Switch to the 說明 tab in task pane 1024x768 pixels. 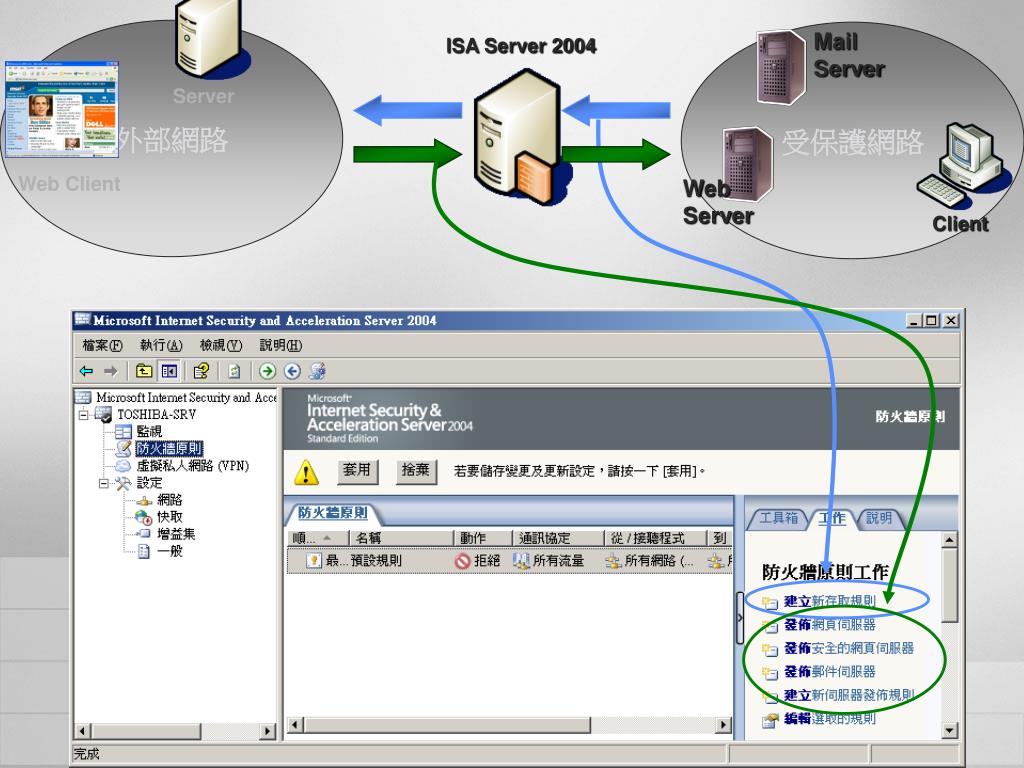879,518
